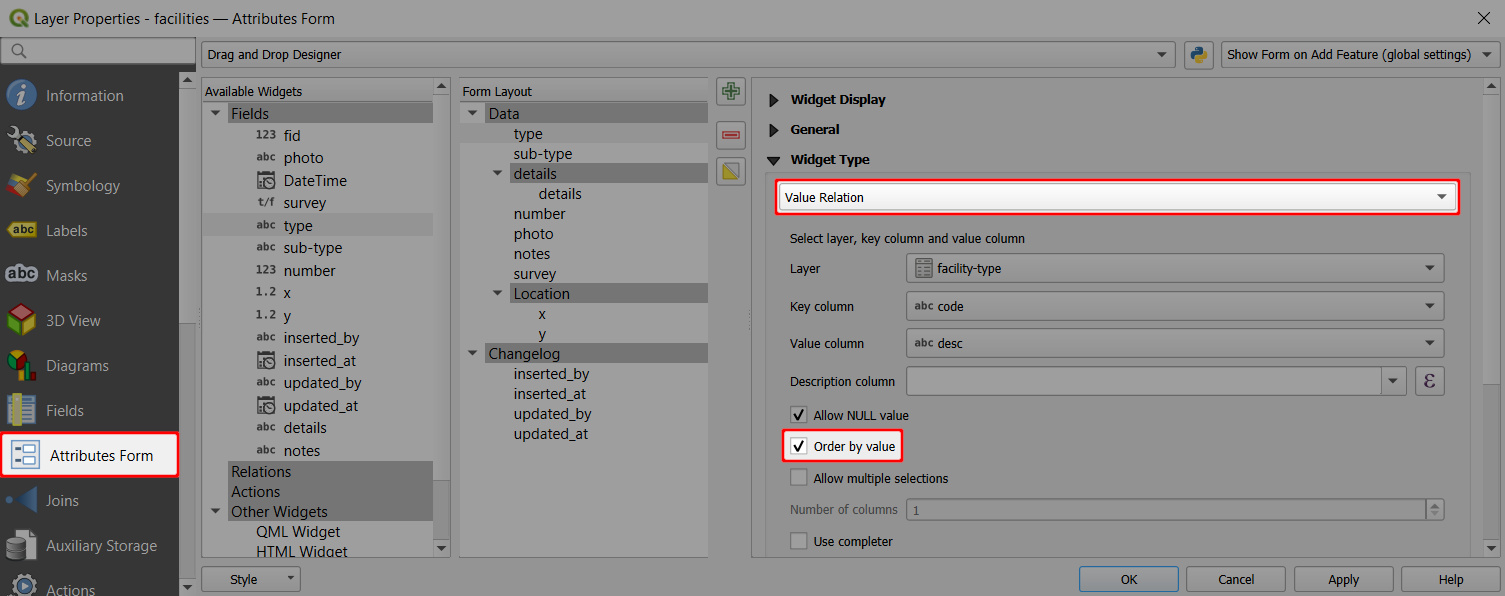1505x596 pixels.
Task: Open the Diagrams section icon
Action: 22,365
